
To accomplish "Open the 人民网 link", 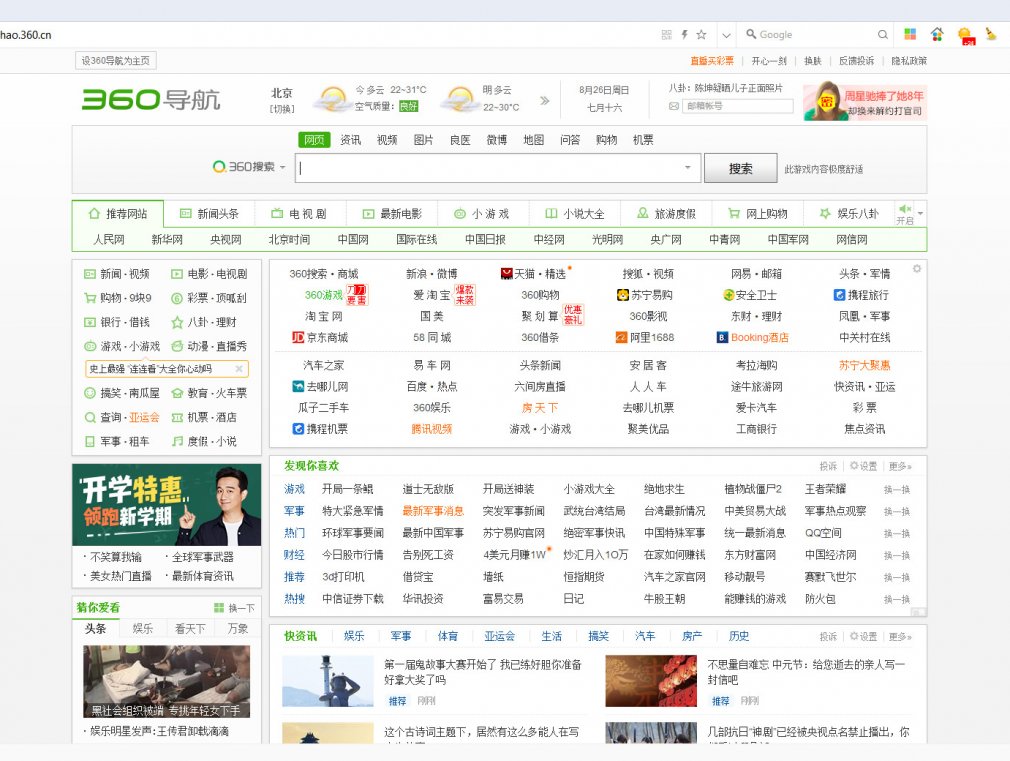I will click(109, 240).
